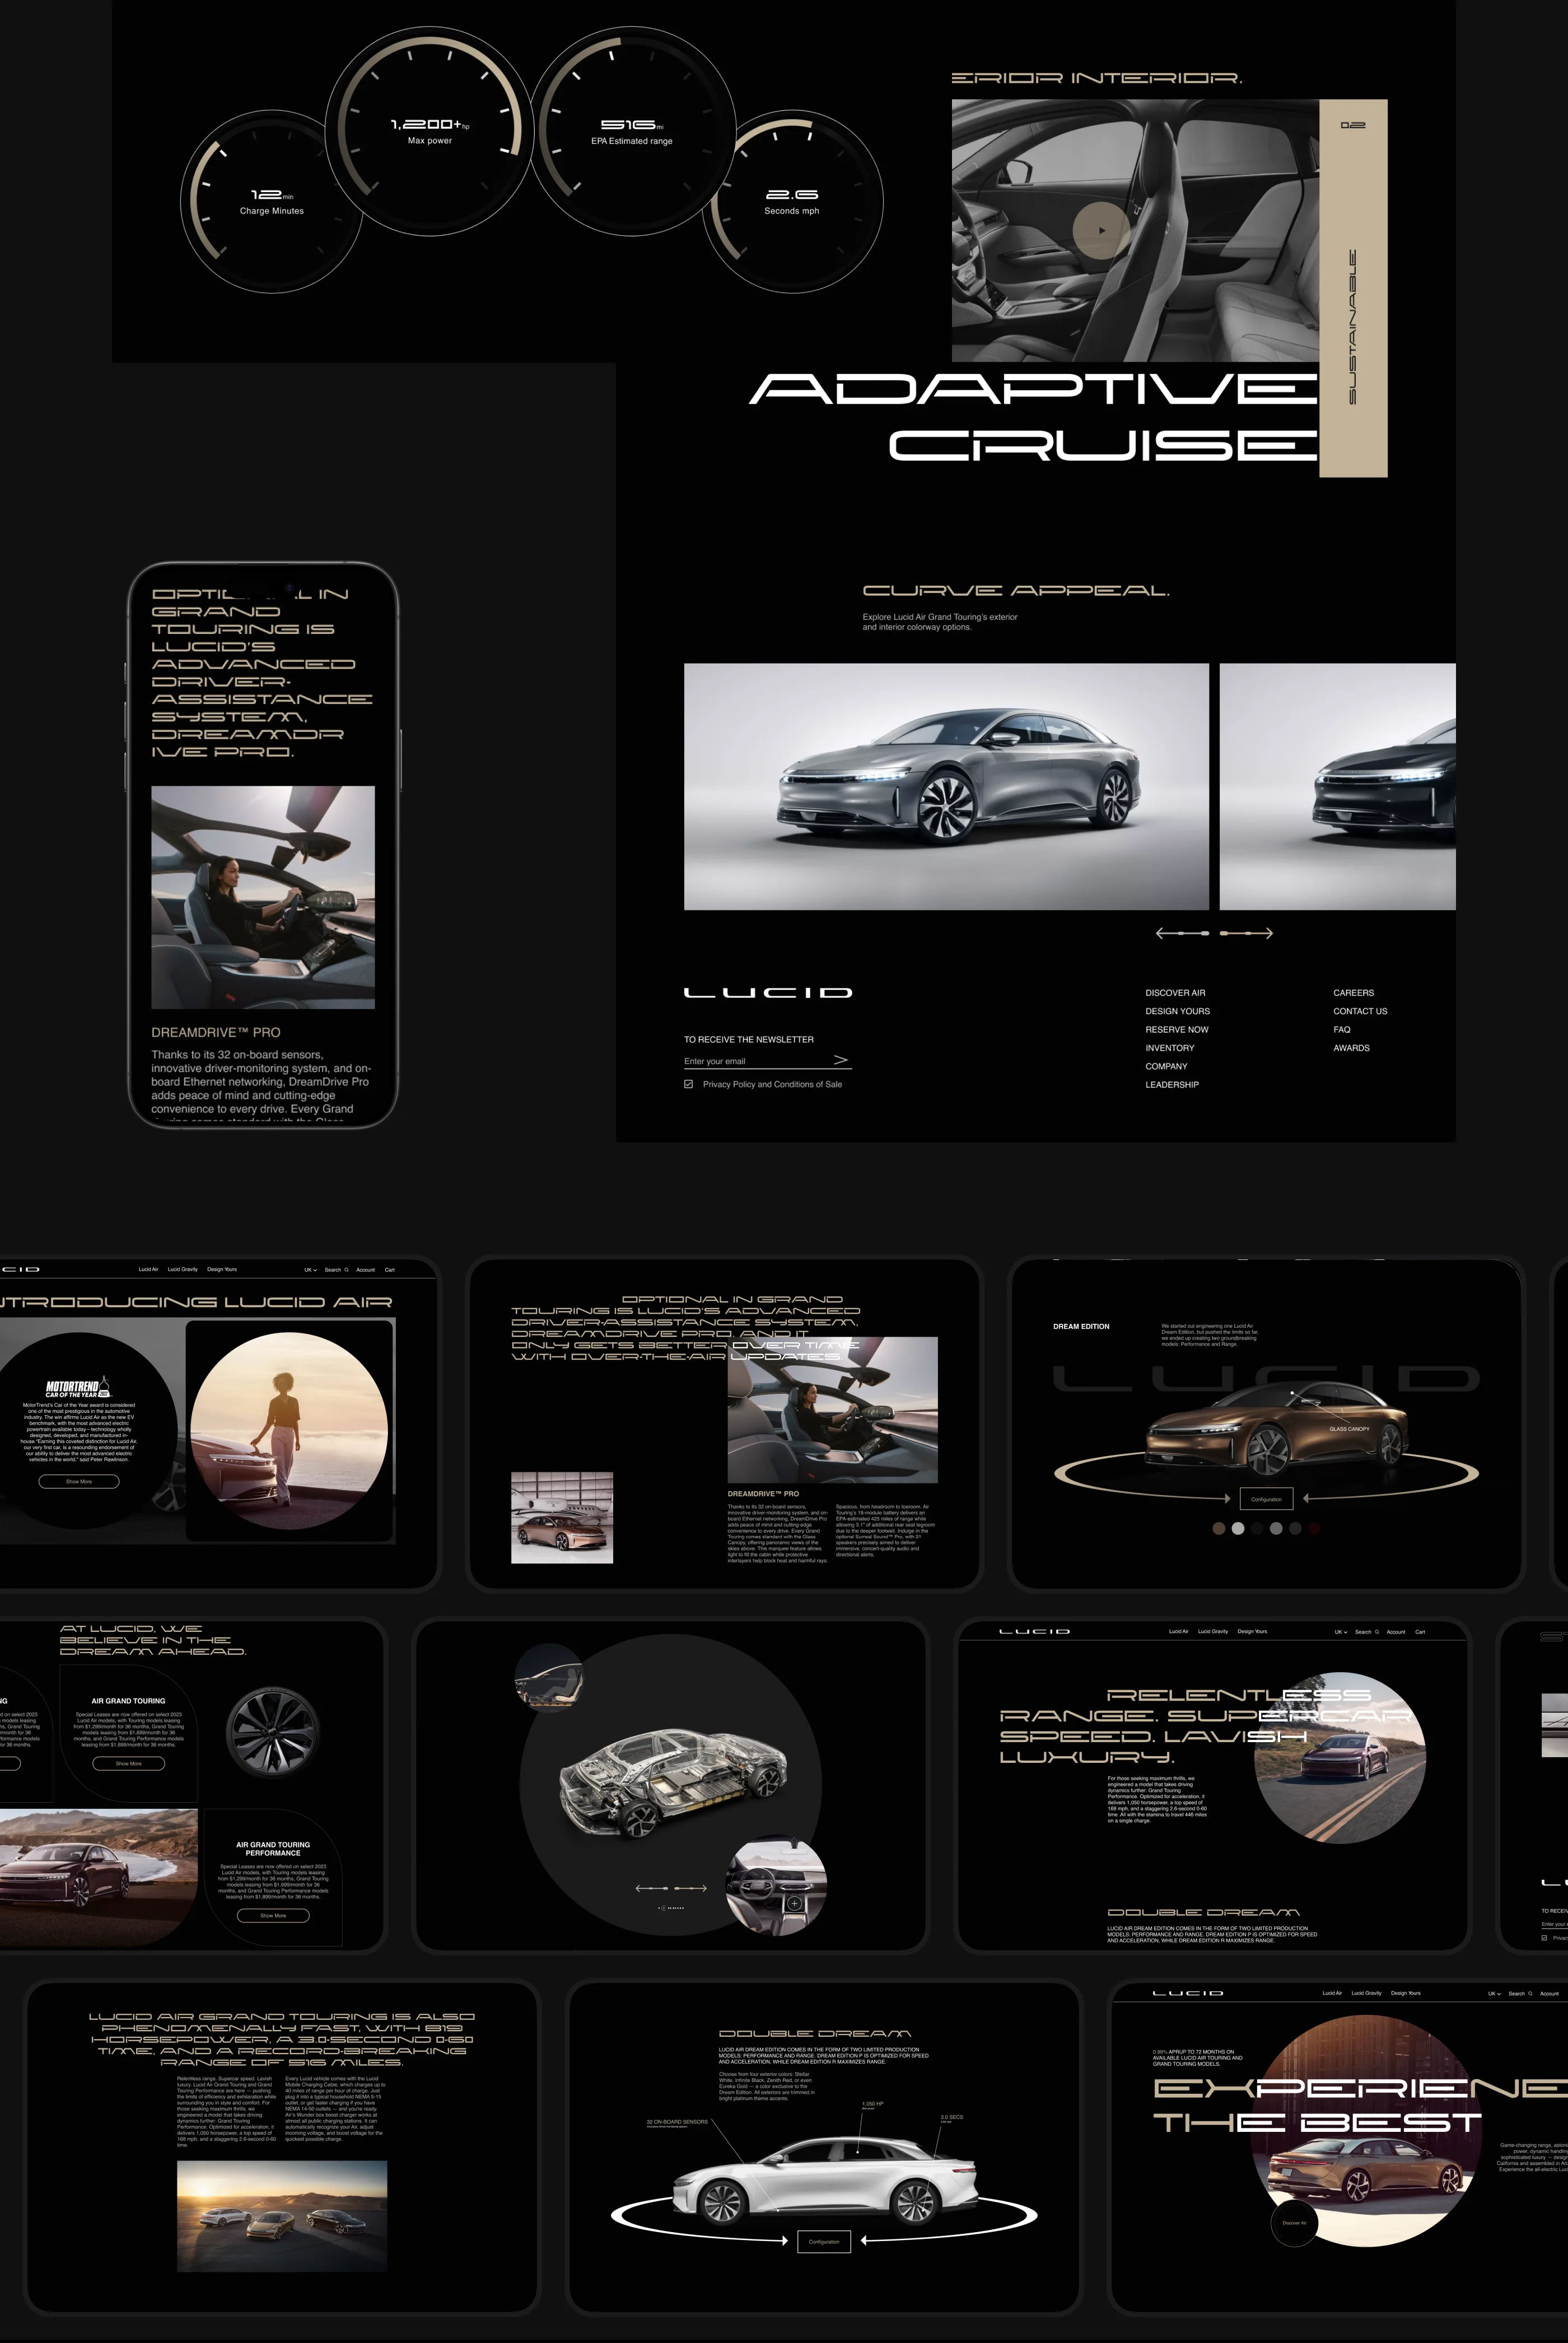Click the Charge Minutes gauge
Screen dimensions: 1568x2343
[272, 200]
